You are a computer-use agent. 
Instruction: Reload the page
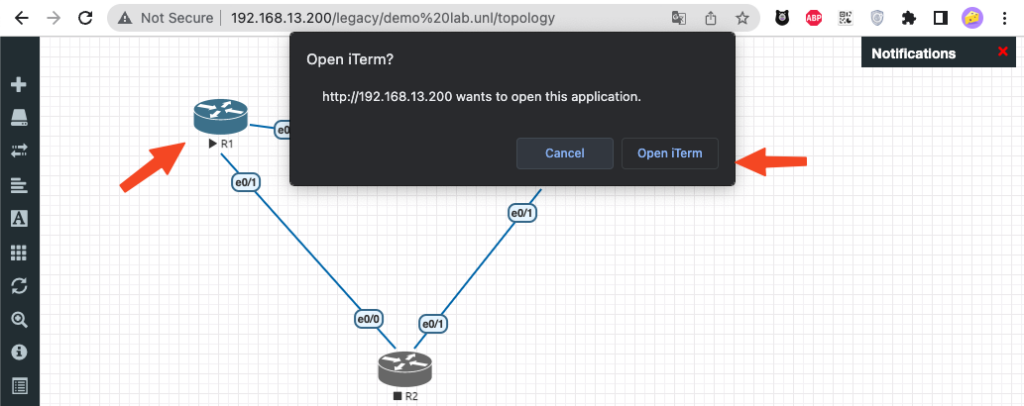point(85,18)
